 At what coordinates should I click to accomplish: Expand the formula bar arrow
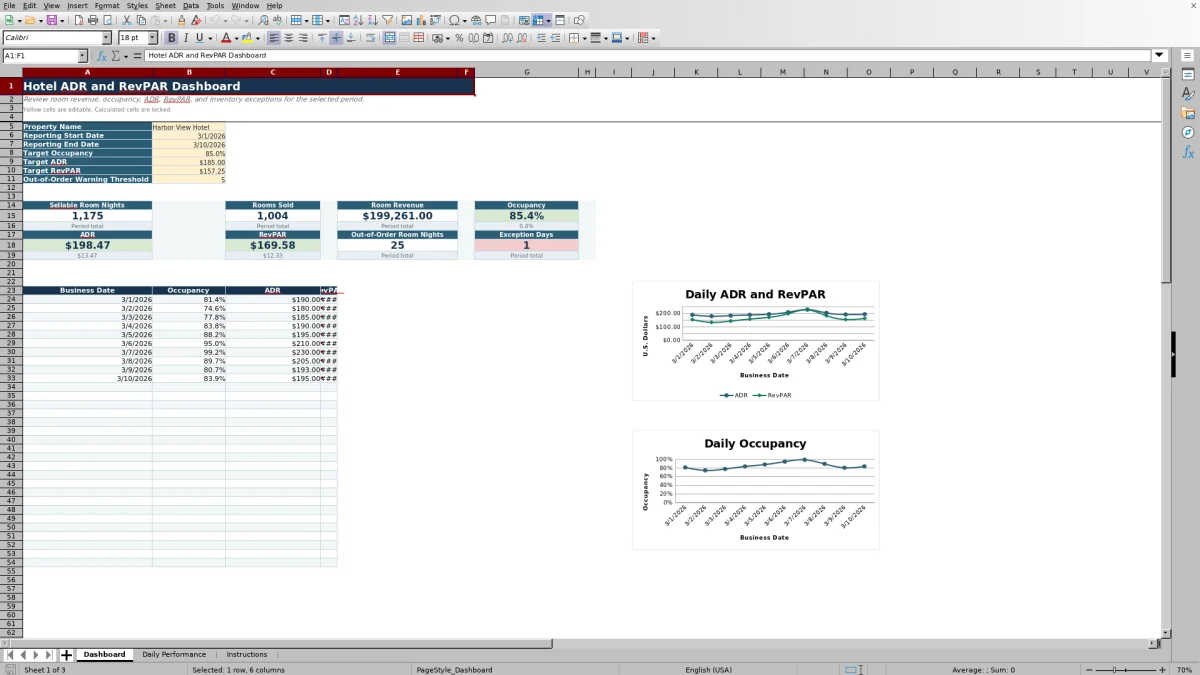pyautogui.click(x=1159, y=56)
